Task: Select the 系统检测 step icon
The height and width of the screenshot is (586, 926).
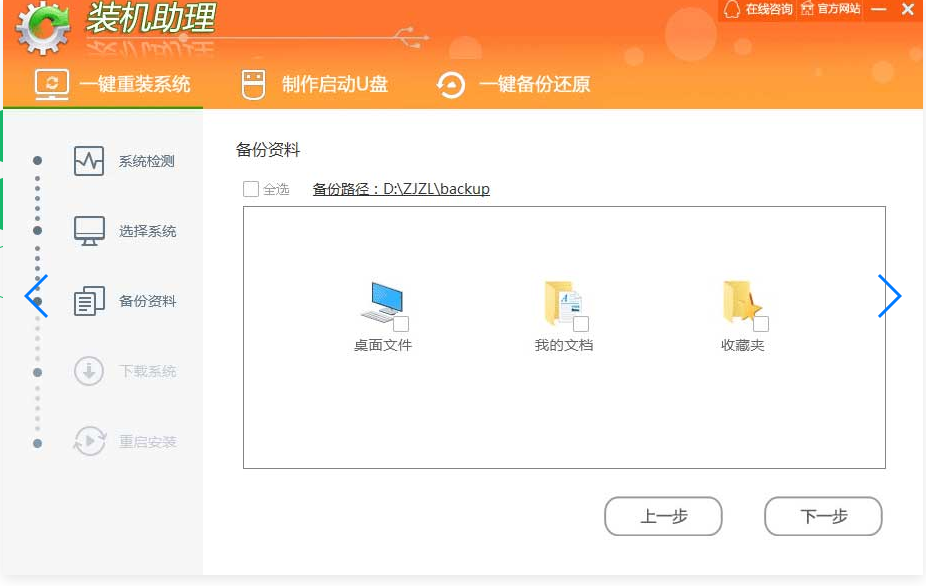Action: click(89, 161)
